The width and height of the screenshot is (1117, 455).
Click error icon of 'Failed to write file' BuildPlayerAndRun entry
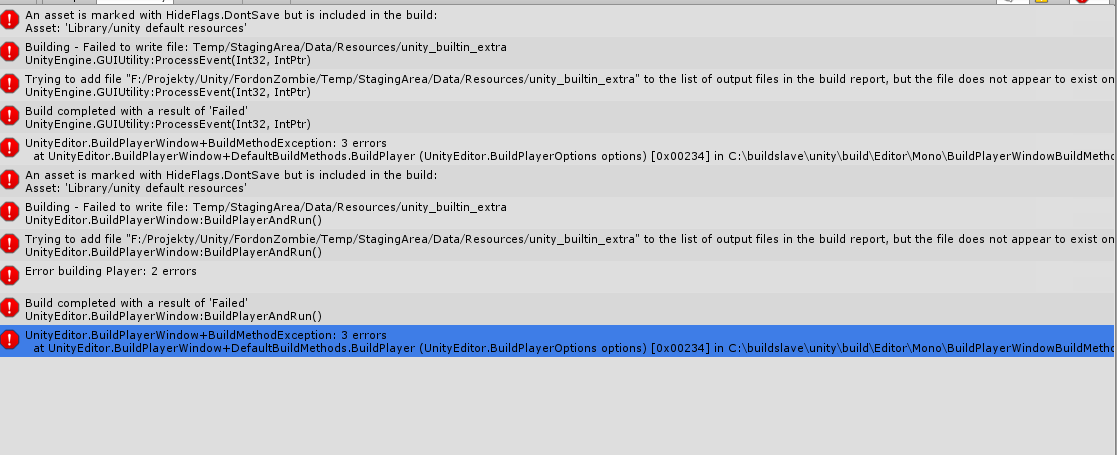11,212
